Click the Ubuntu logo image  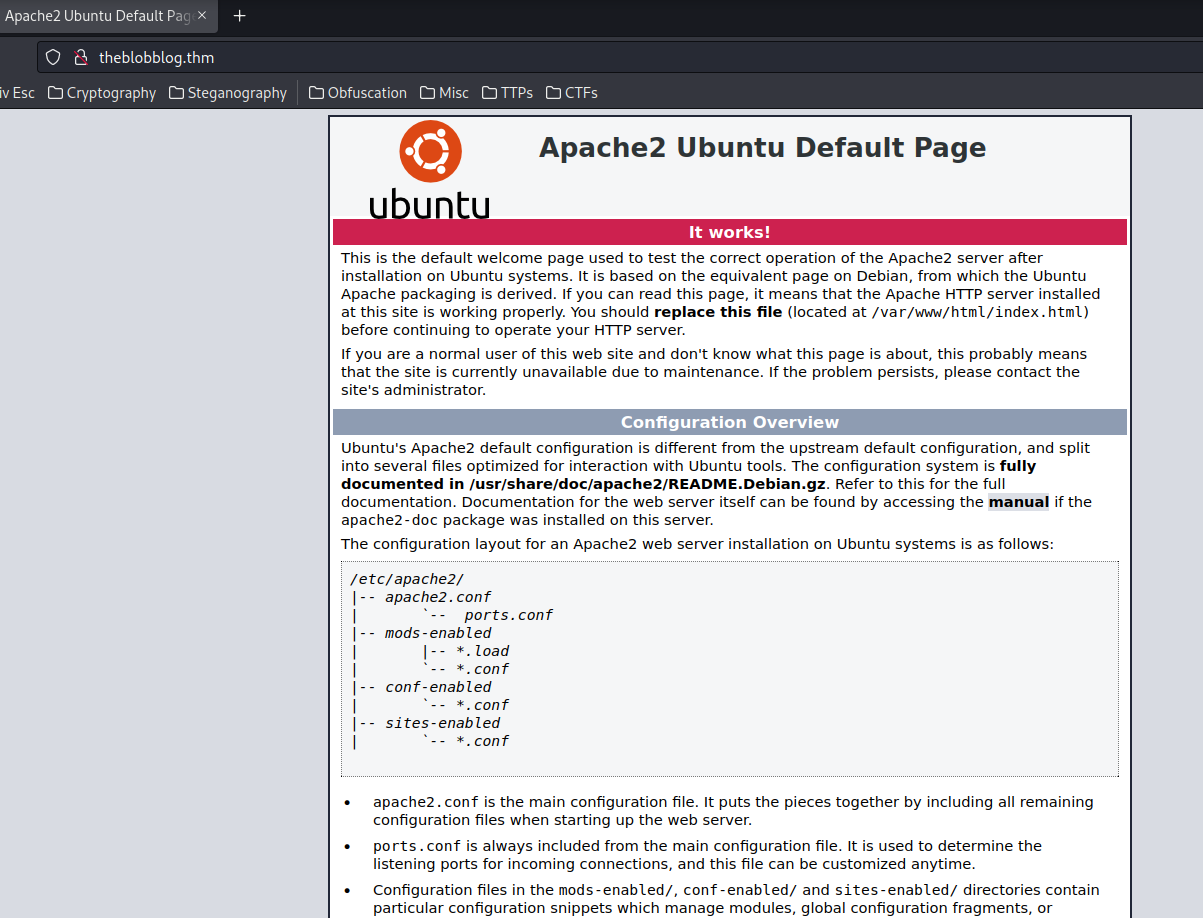click(430, 170)
